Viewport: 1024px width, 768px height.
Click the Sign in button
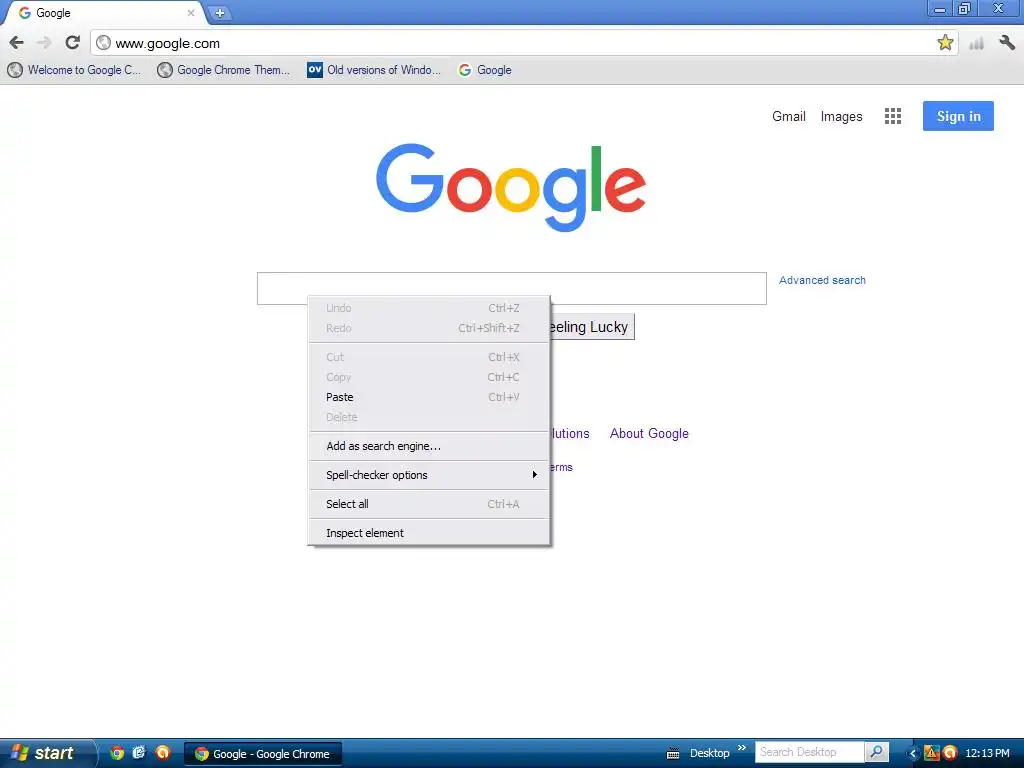tap(958, 116)
